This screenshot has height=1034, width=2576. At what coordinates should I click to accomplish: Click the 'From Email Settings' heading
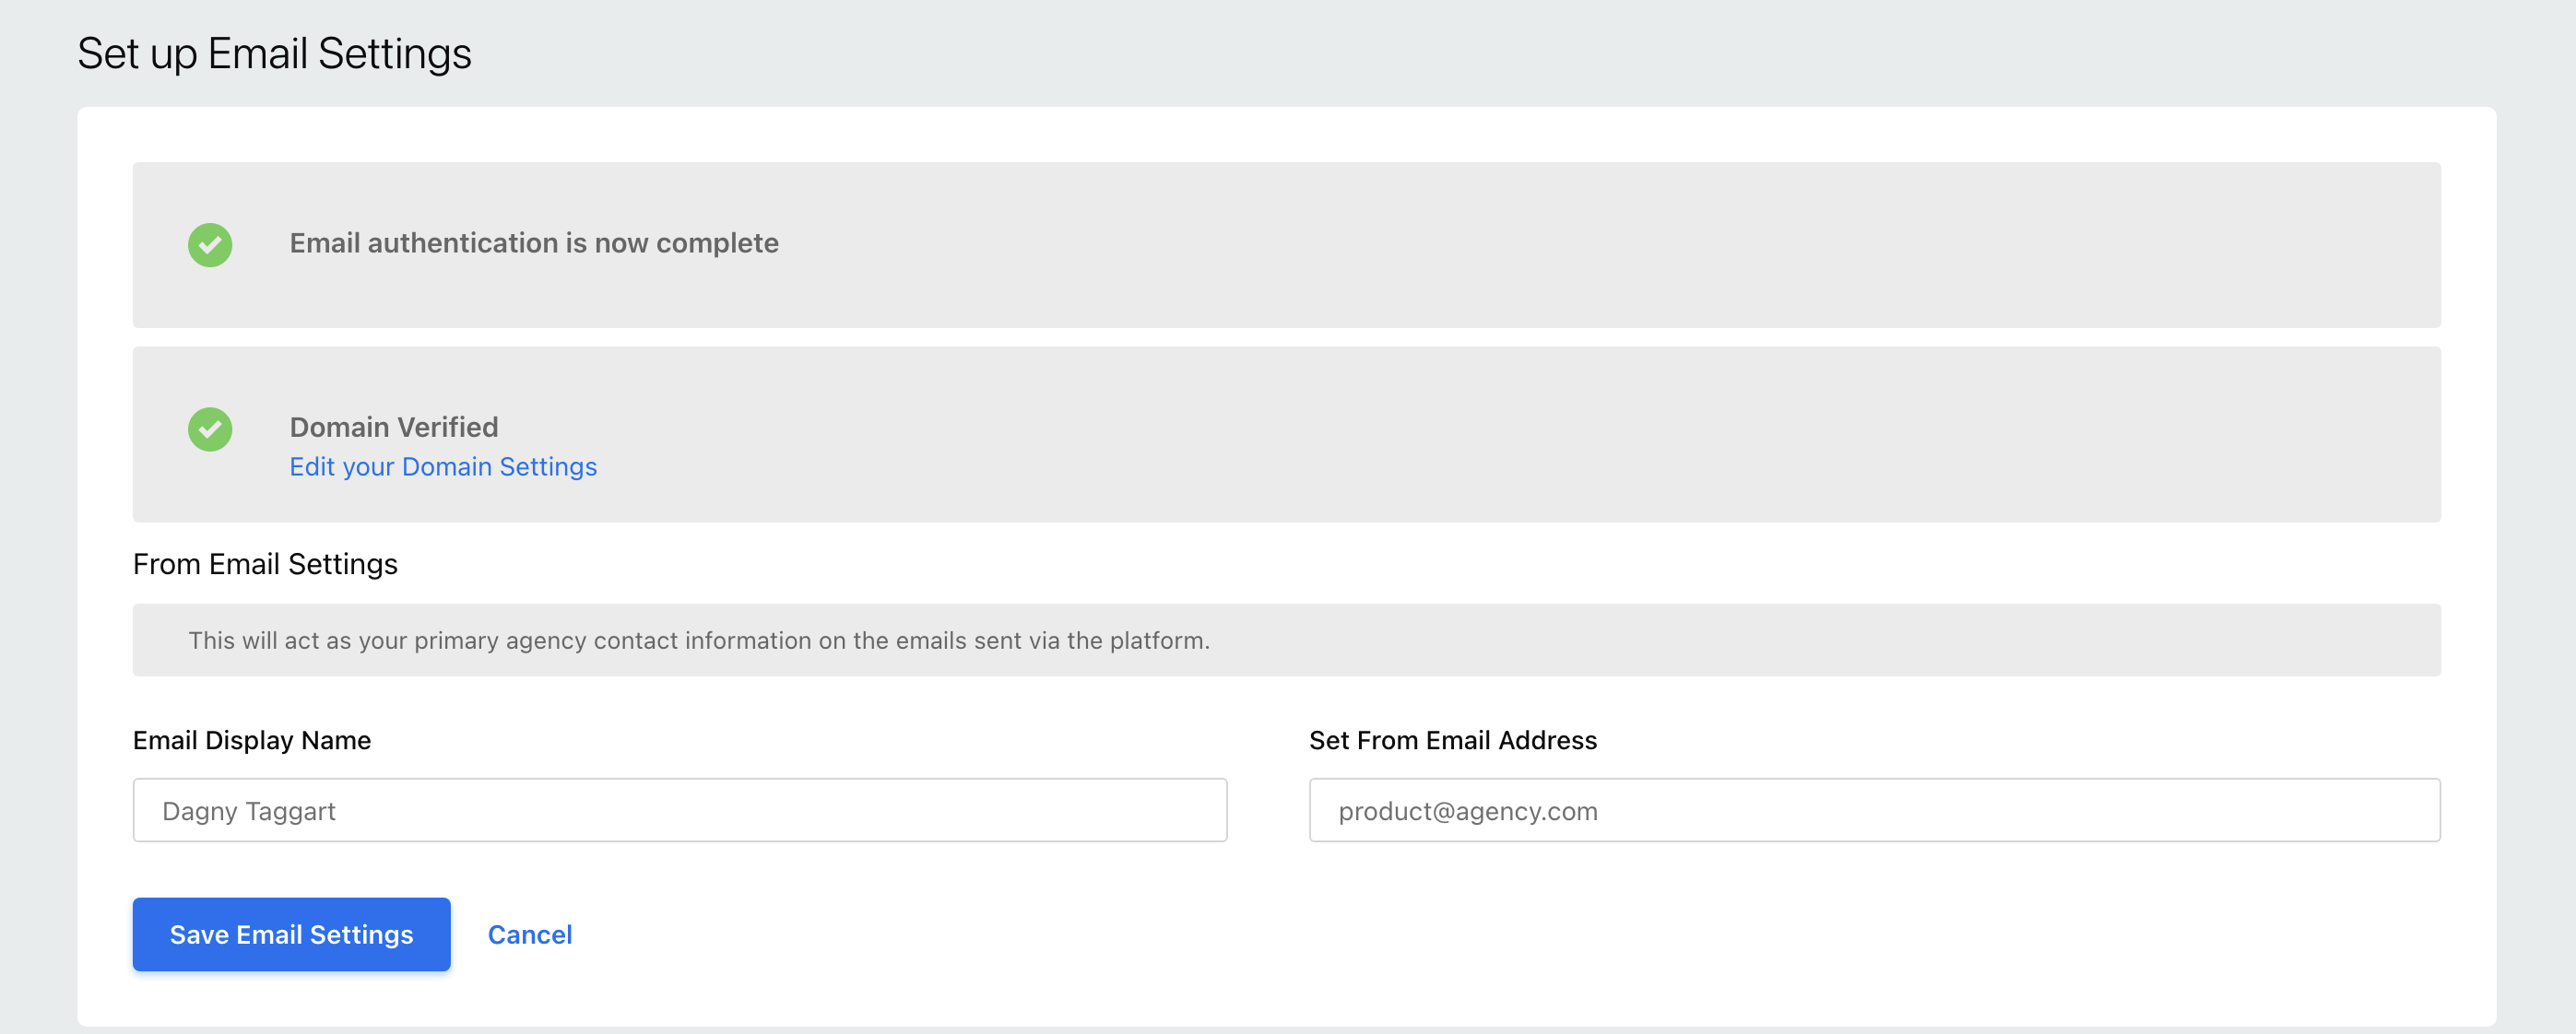click(x=265, y=564)
